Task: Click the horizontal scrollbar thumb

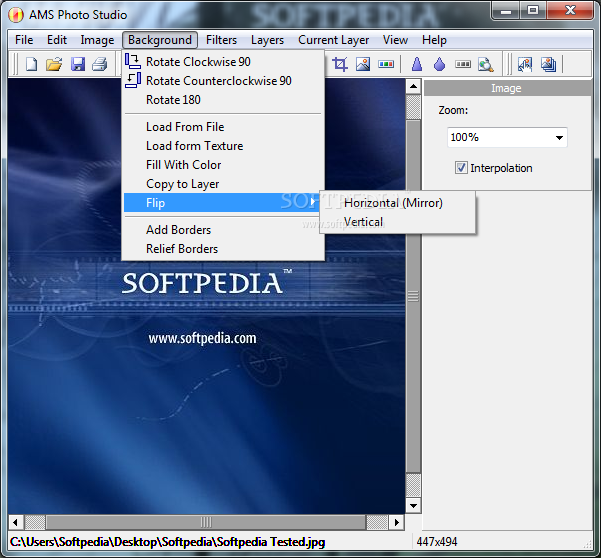Action: tap(206, 522)
